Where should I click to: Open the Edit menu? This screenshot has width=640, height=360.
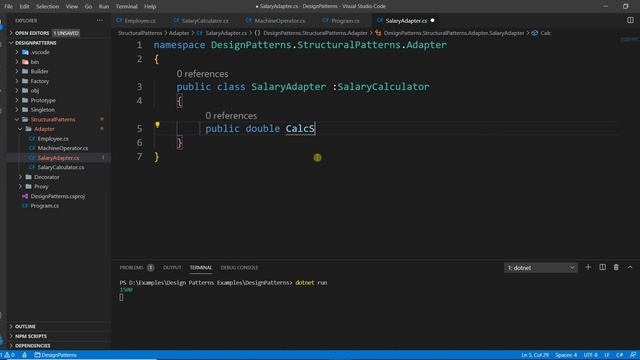24,7
